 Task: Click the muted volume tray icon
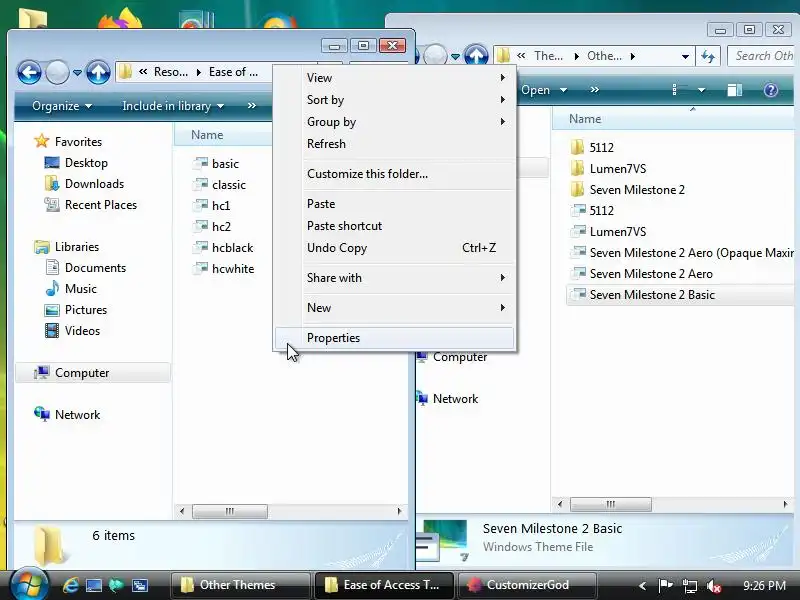point(714,586)
